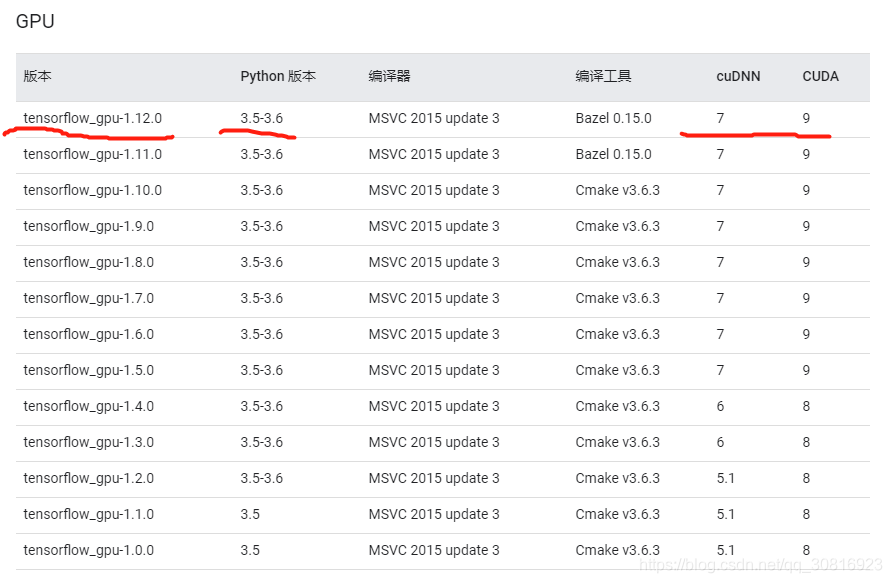892x583 pixels.
Task: Click the tensorflow_gpu-1.0.0 version cell
Action: (89, 550)
